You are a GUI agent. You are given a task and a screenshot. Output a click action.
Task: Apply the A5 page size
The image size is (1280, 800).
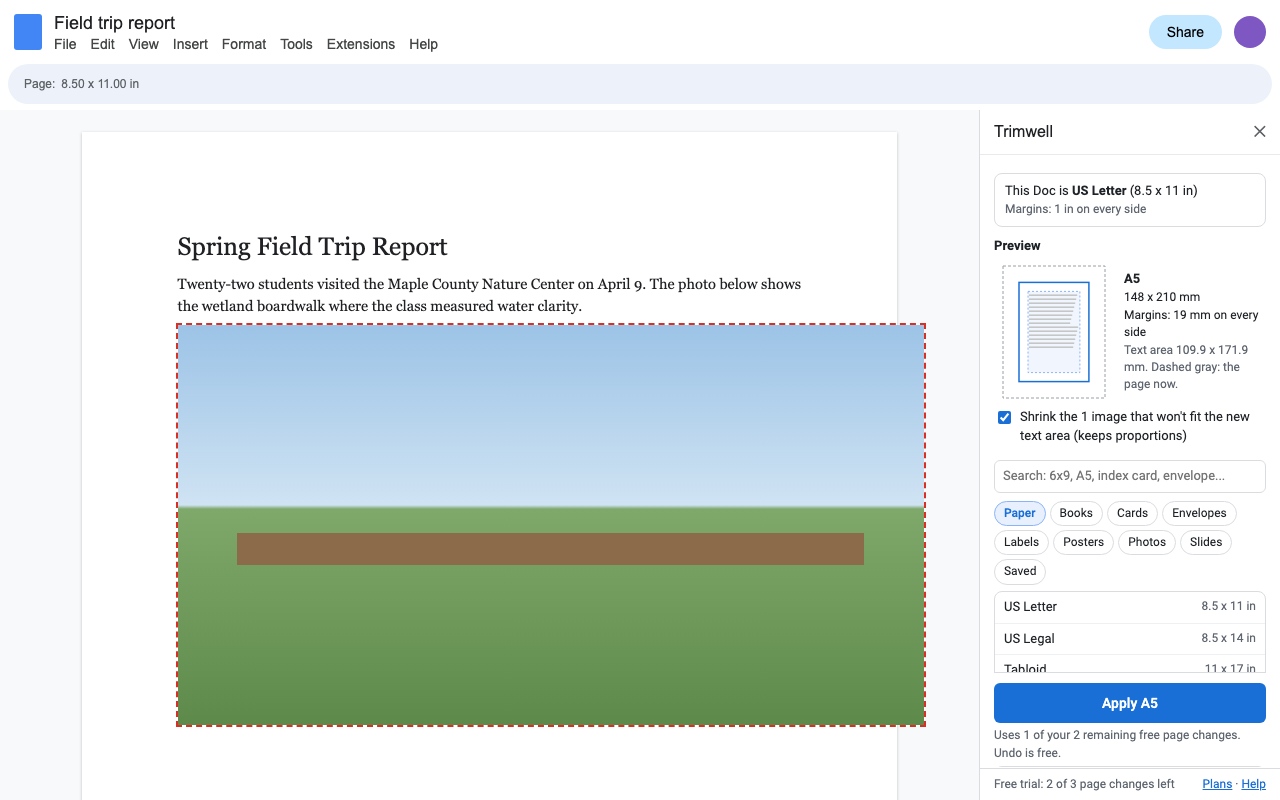(1130, 703)
